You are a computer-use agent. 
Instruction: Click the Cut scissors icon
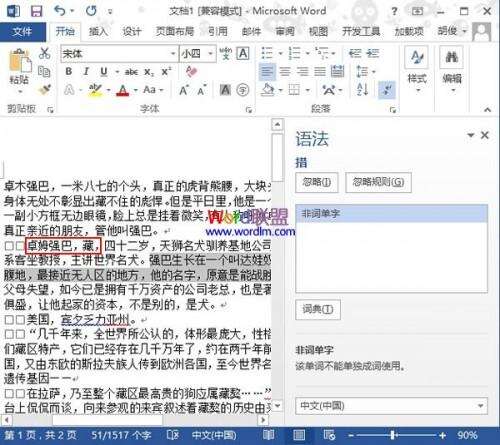point(44,53)
